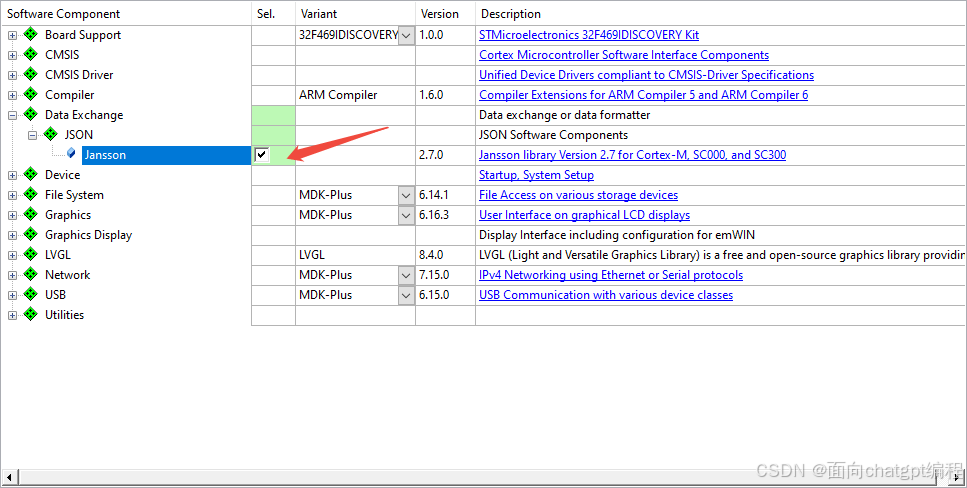Expand the USB tree node
This screenshot has height=488, width=967.
pos(12,295)
